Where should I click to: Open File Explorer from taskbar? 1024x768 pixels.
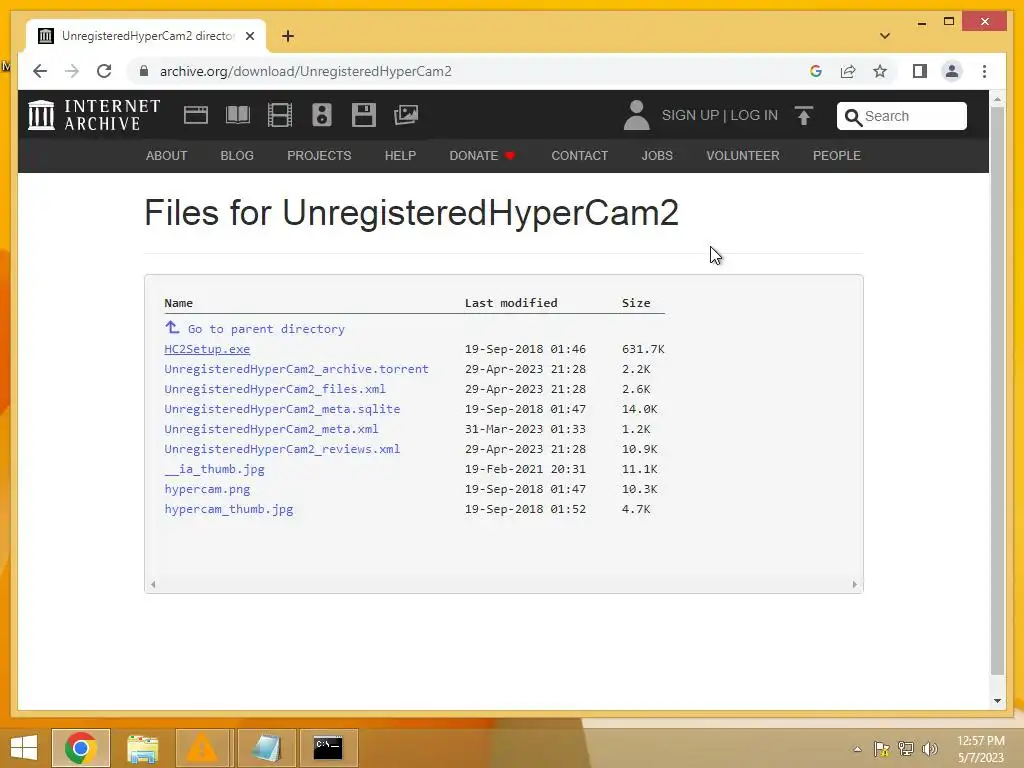[142, 748]
